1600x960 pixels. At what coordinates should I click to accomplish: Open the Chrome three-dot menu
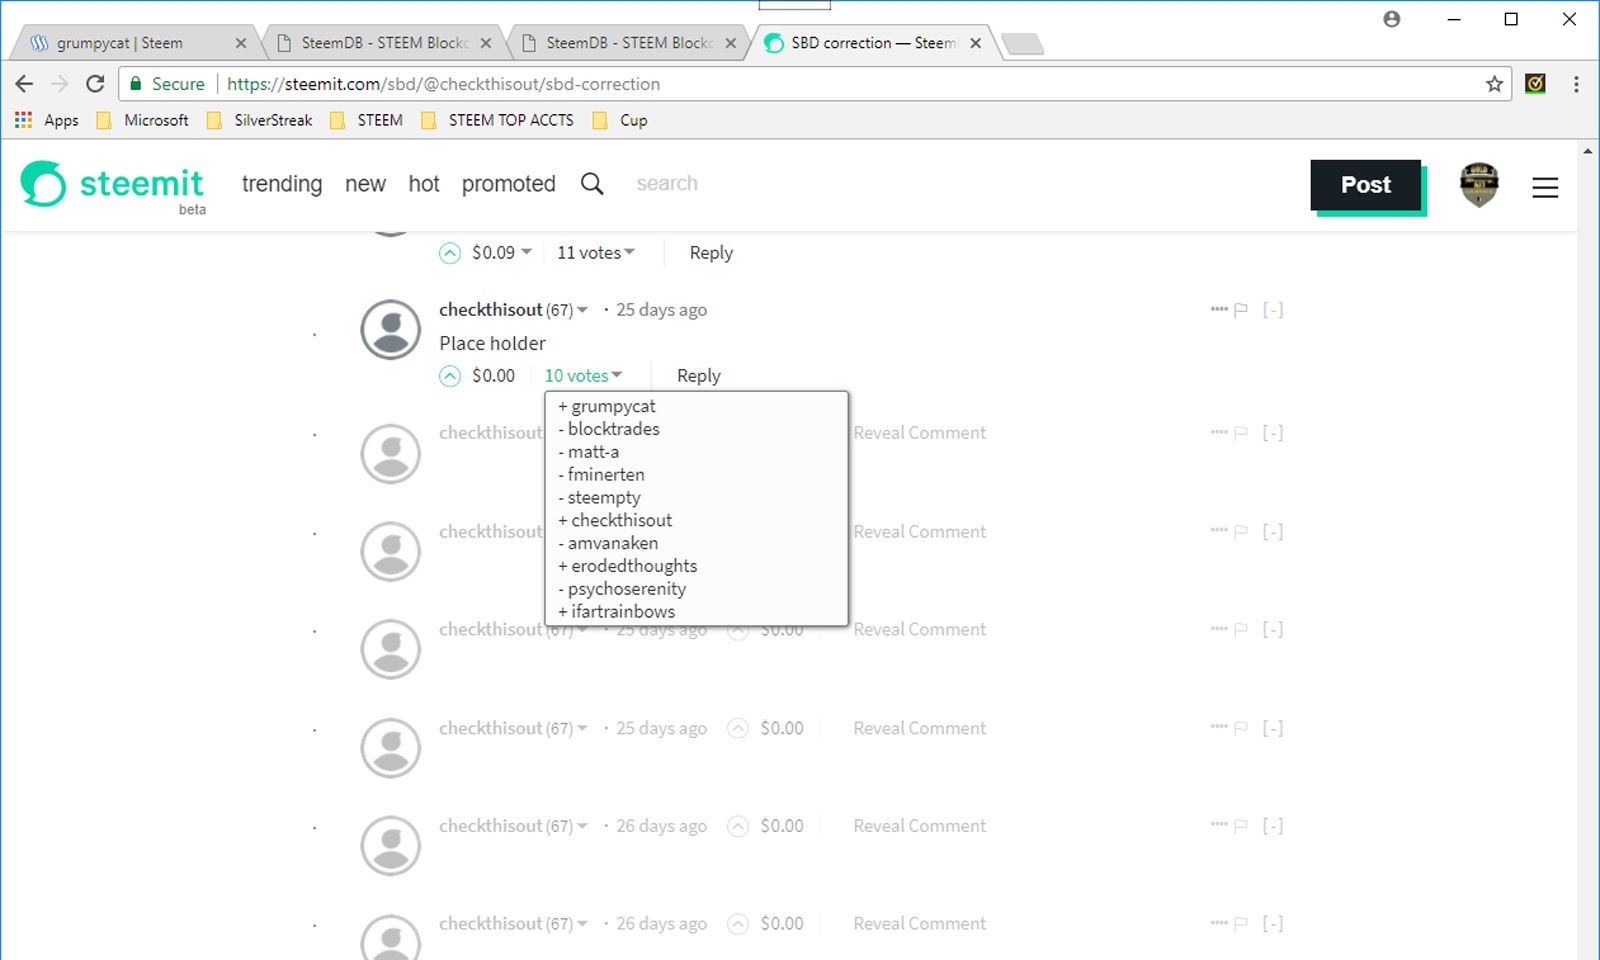(x=1576, y=84)
